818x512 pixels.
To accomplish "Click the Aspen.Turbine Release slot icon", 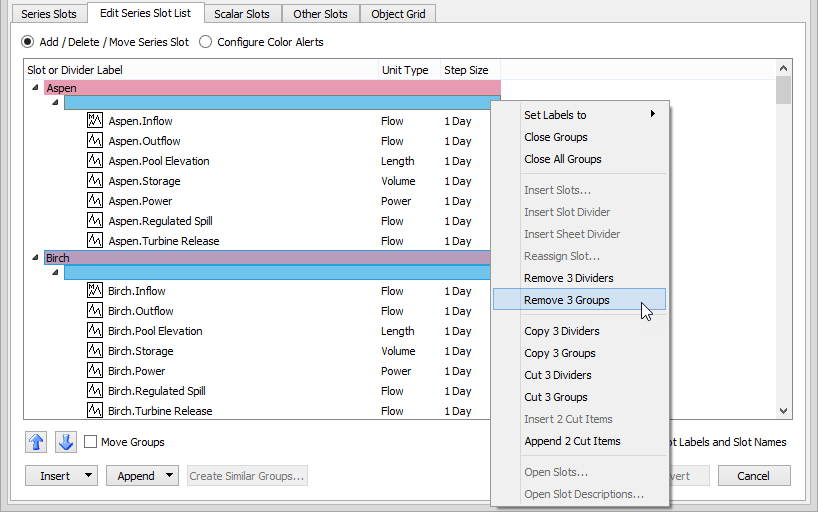I will pos(96,241).
